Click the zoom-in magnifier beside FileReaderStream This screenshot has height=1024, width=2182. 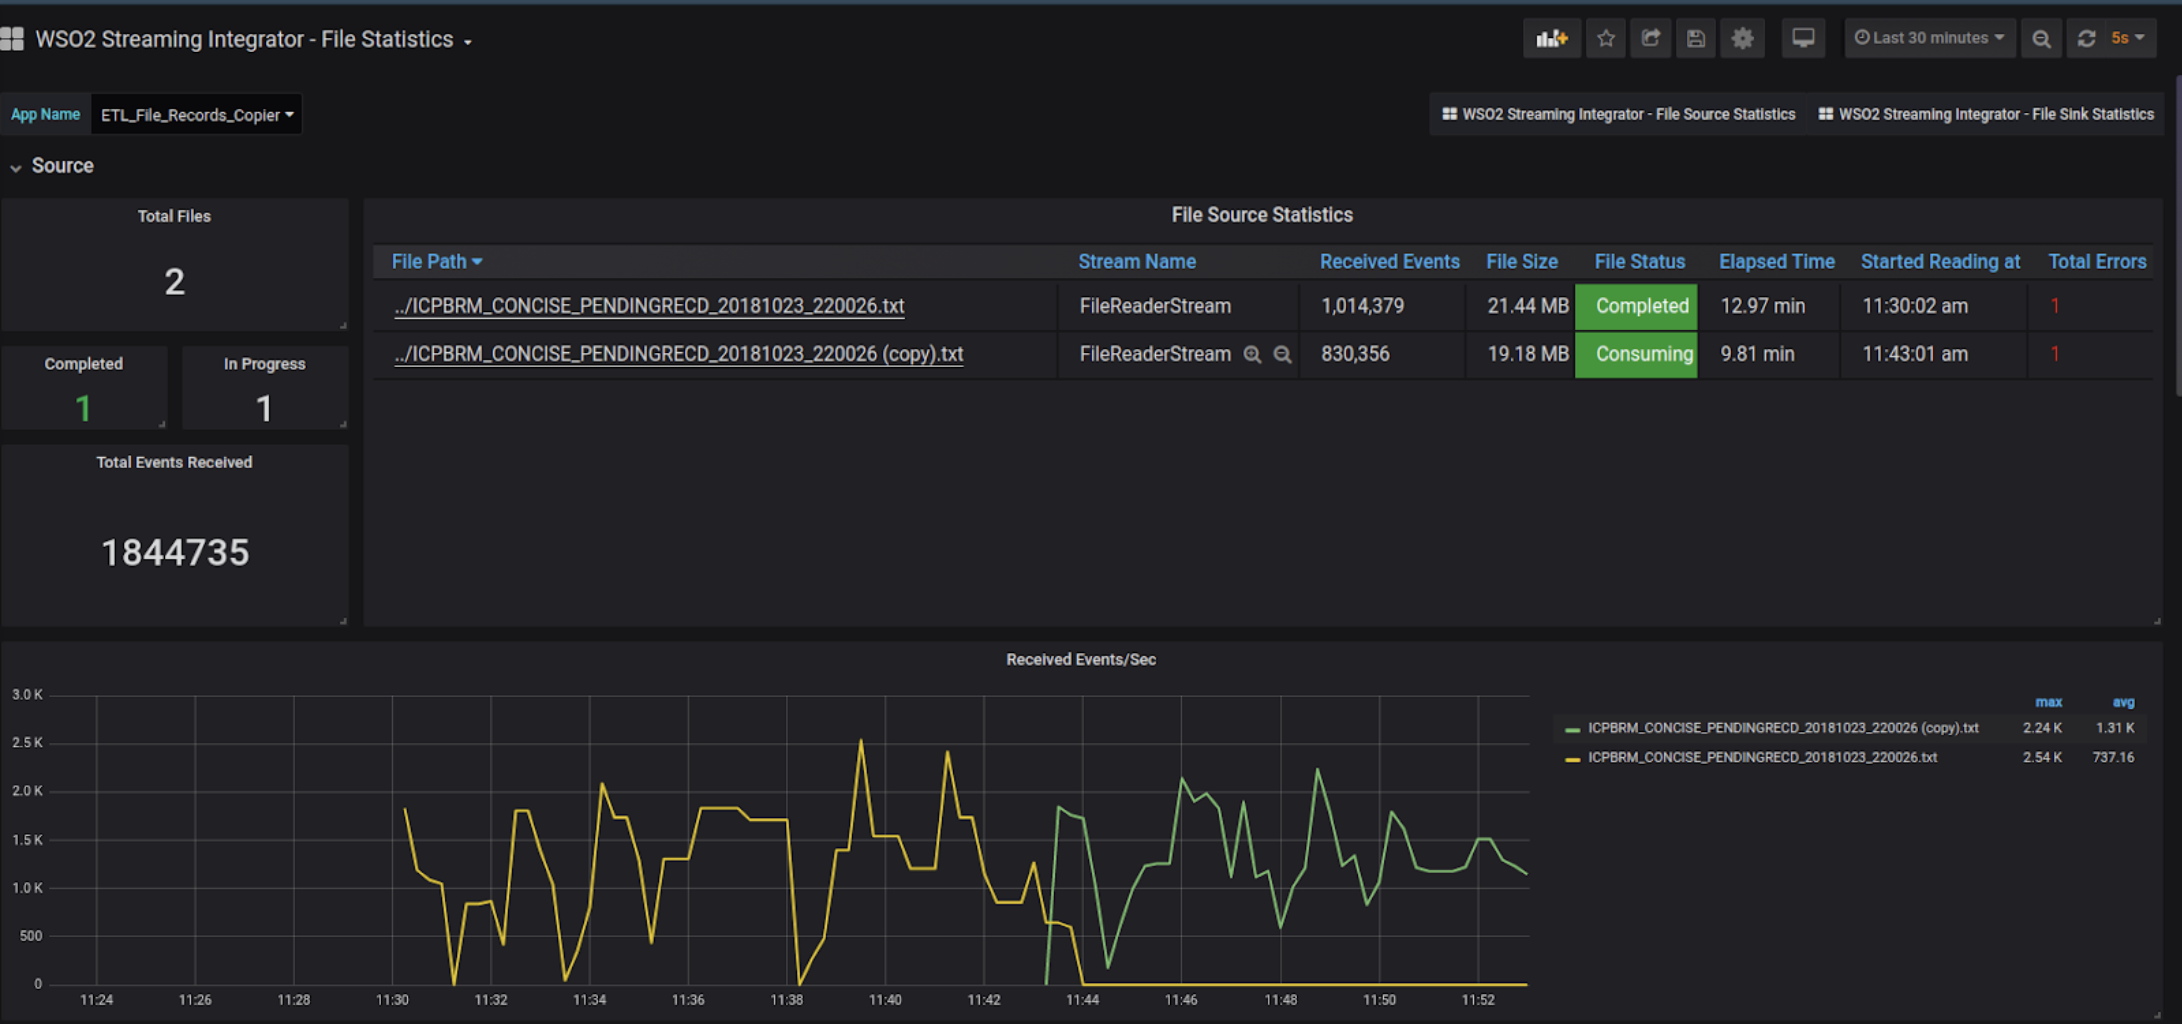click(1253, 354)
